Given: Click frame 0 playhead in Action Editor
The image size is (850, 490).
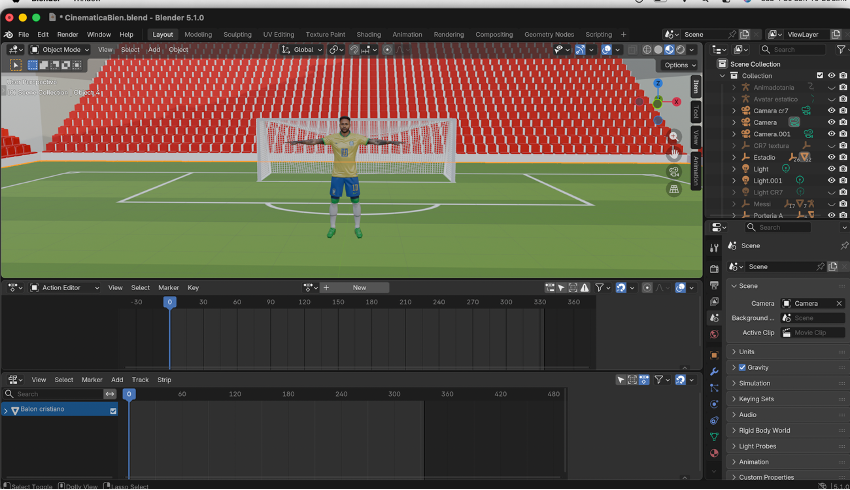Looking at the screenshot, I should [170, 302].
